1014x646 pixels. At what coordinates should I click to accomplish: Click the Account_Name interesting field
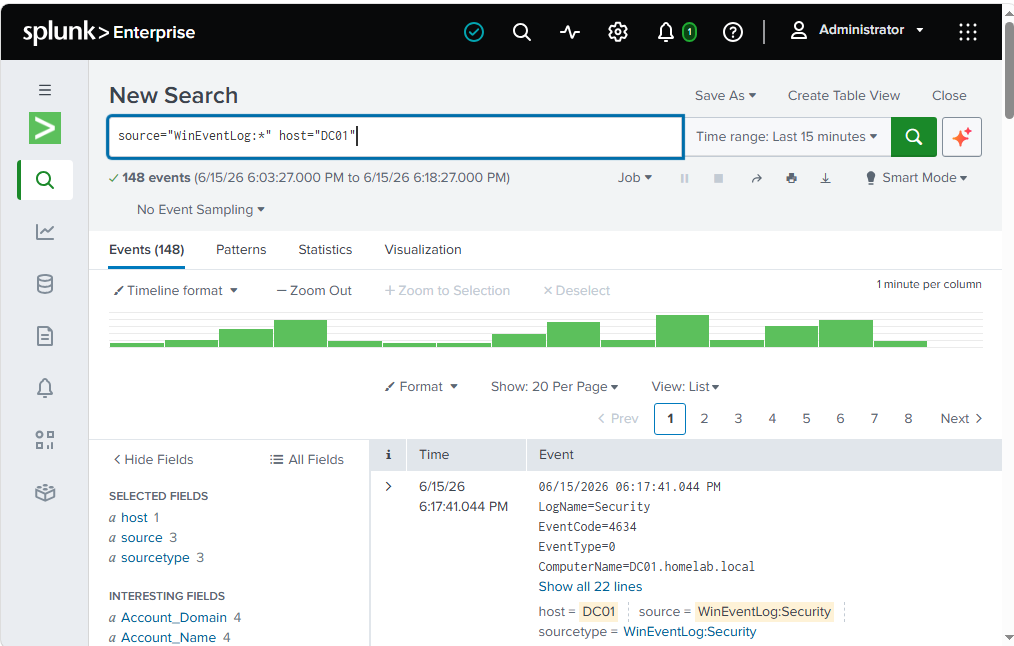pos(168,638)
